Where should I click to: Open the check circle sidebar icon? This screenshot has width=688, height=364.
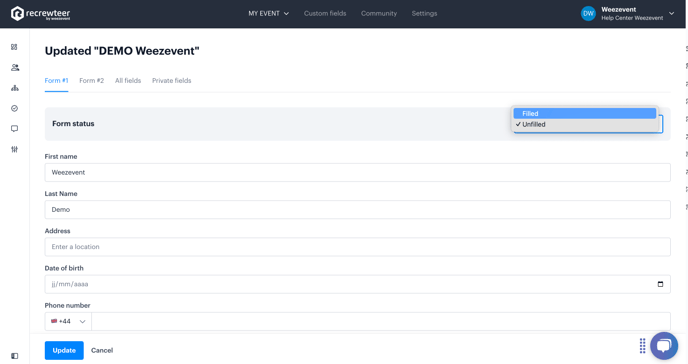pos(14,108)
